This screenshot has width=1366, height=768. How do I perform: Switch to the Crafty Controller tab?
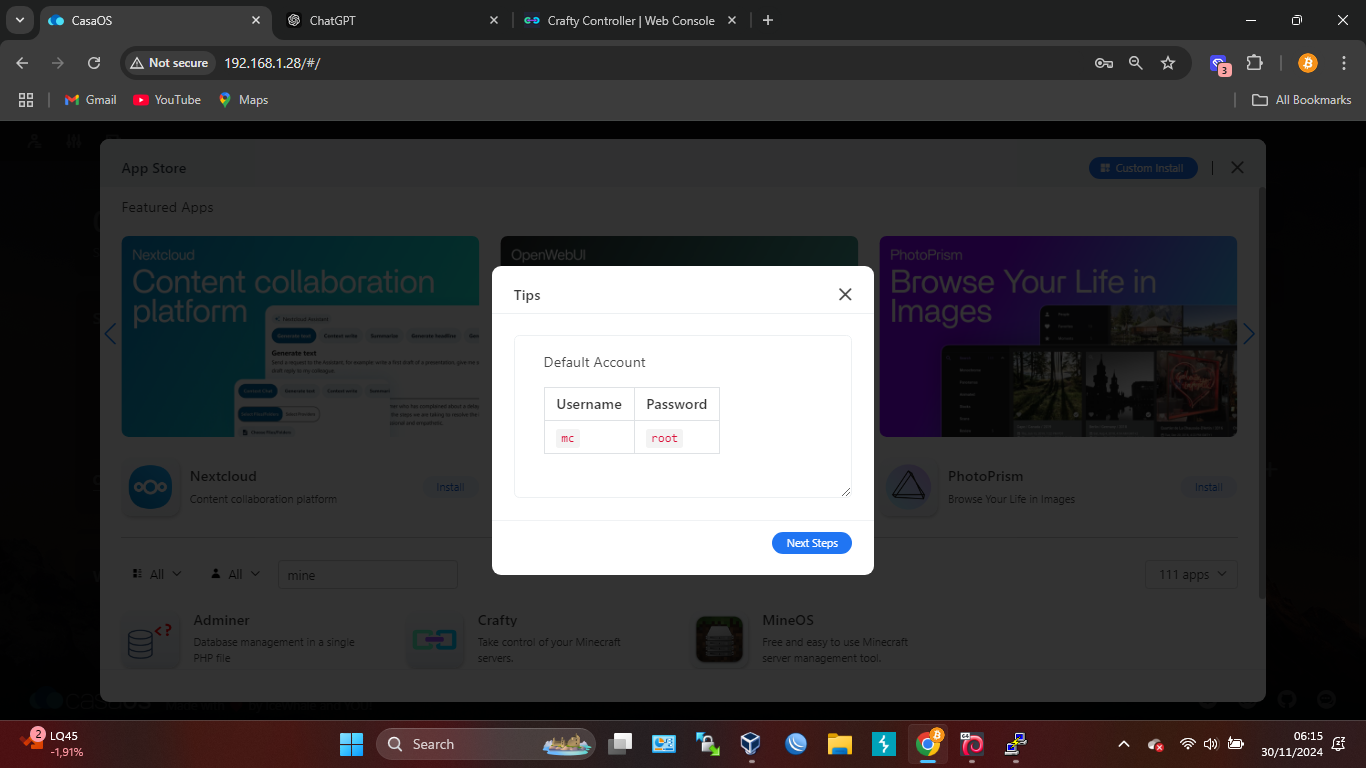click(x=630, y=20)
